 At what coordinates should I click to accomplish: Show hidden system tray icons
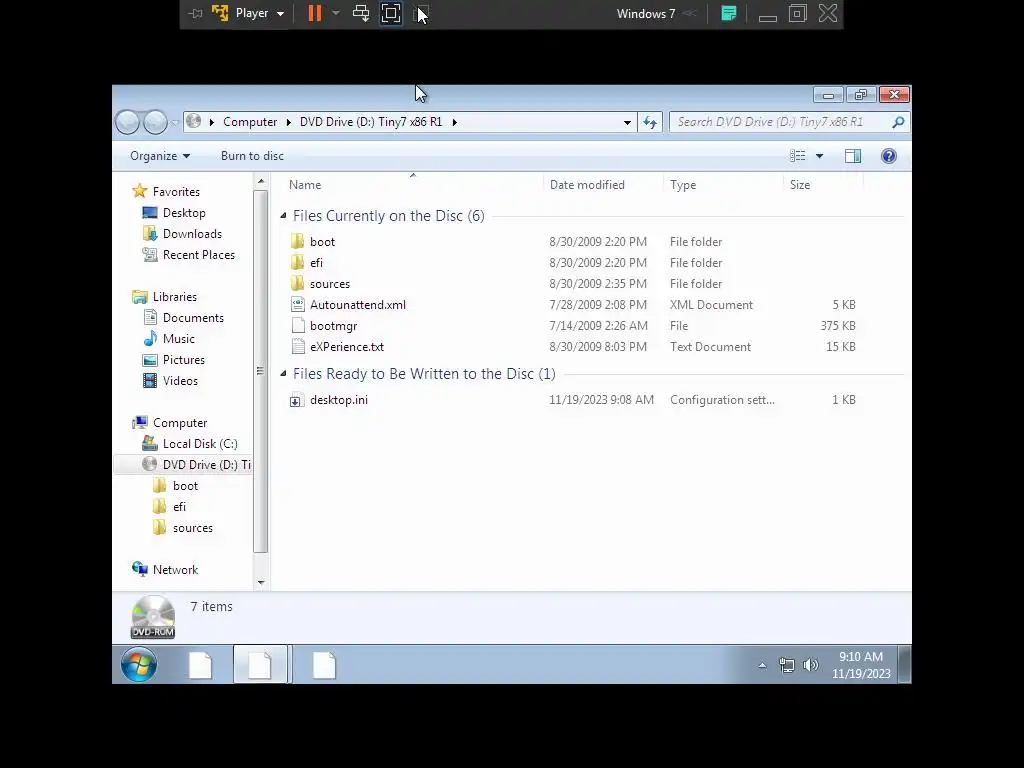(761, 665)
